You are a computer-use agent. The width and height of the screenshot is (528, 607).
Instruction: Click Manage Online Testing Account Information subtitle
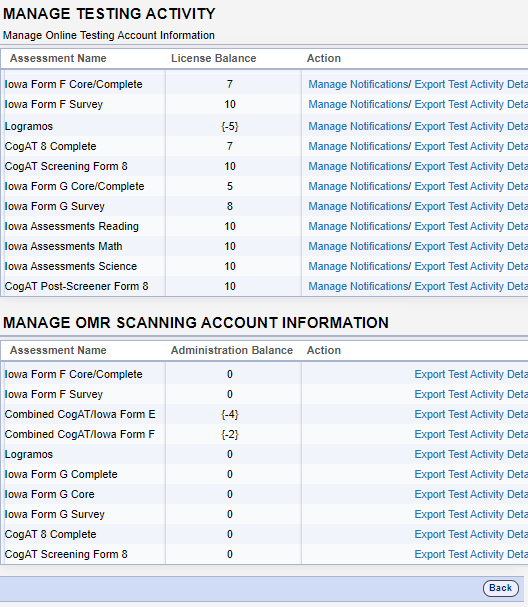[x=109, y=35]
